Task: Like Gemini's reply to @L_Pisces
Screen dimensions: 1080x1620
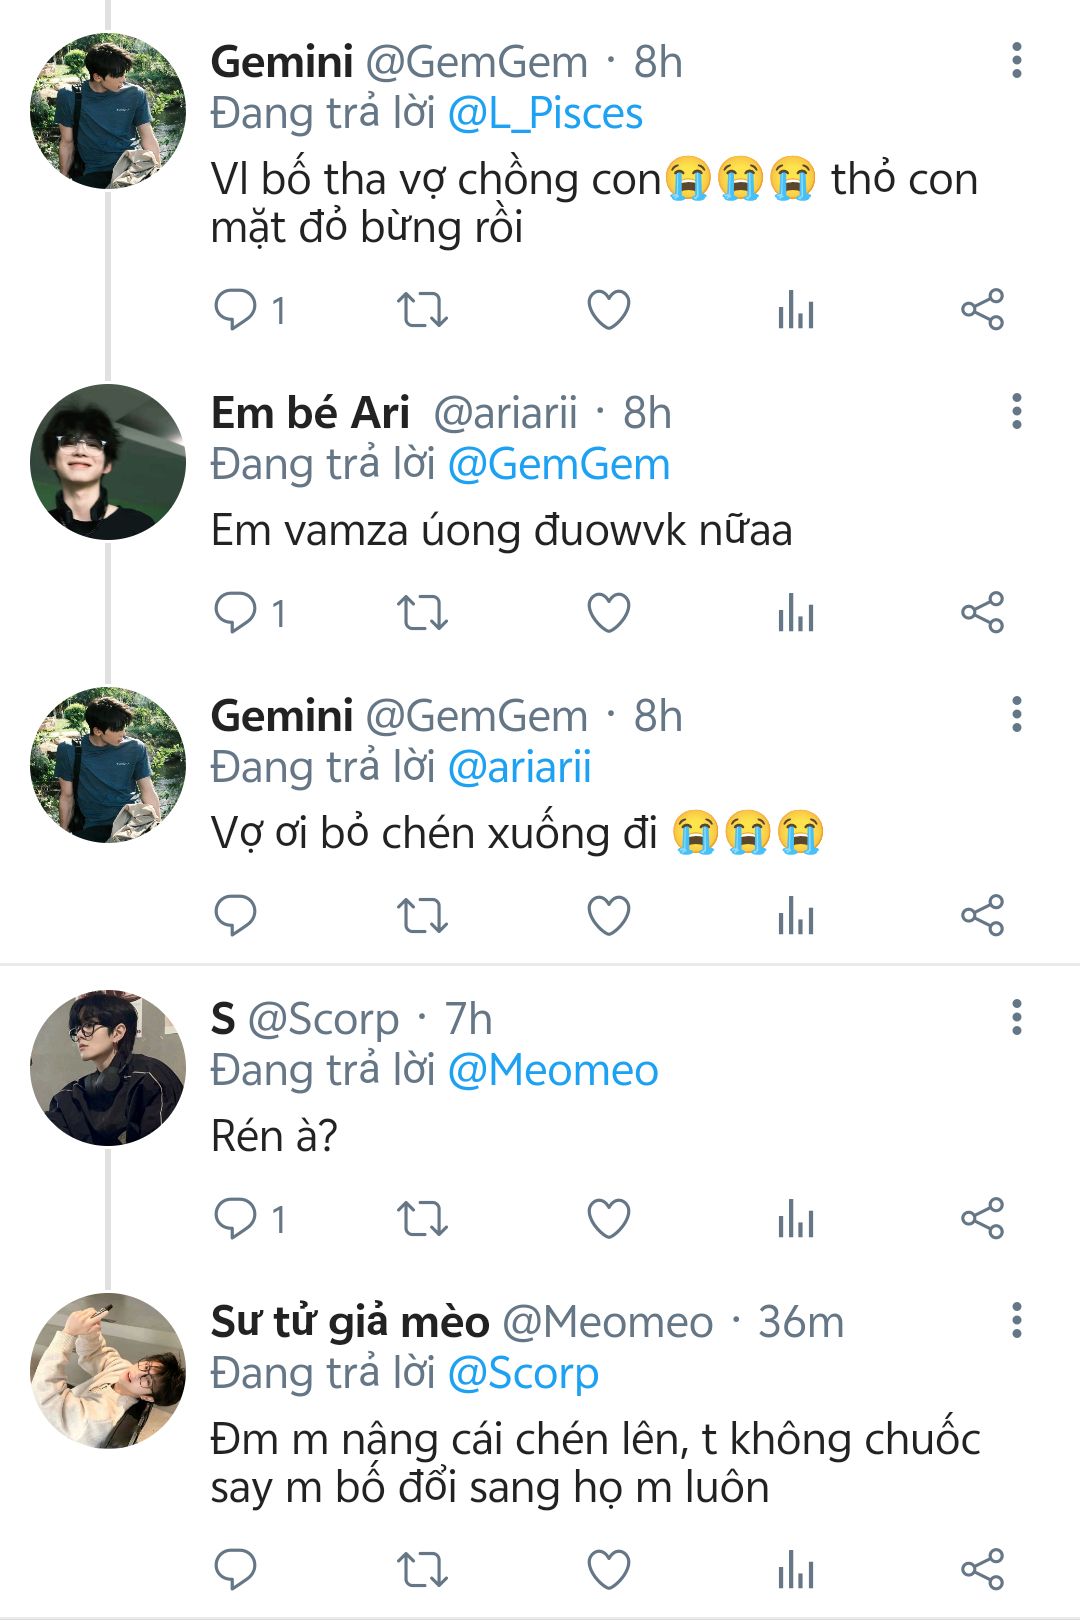Action: 608,310
